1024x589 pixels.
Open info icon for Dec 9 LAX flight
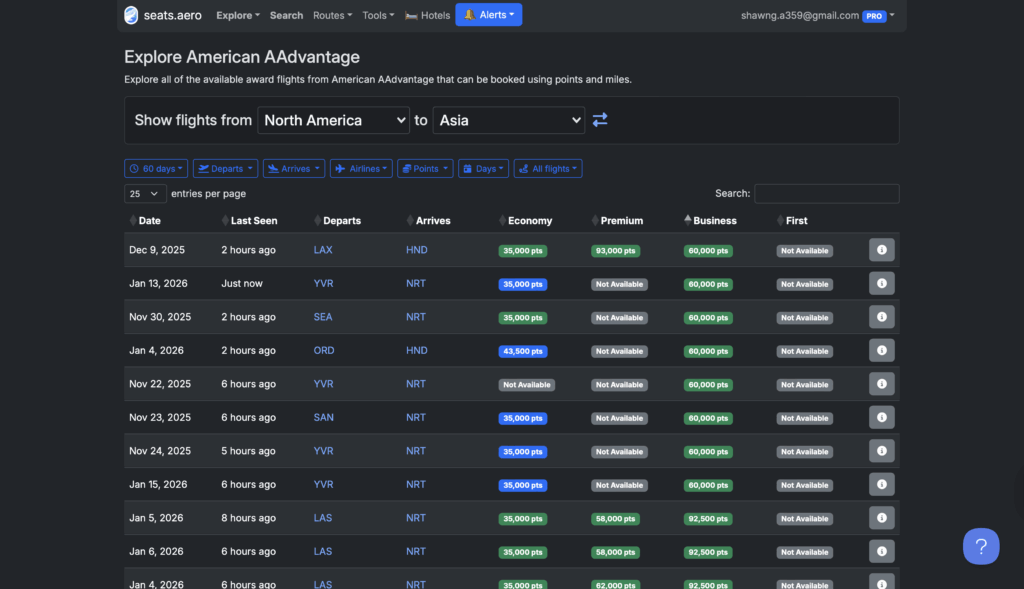[881, 250]
